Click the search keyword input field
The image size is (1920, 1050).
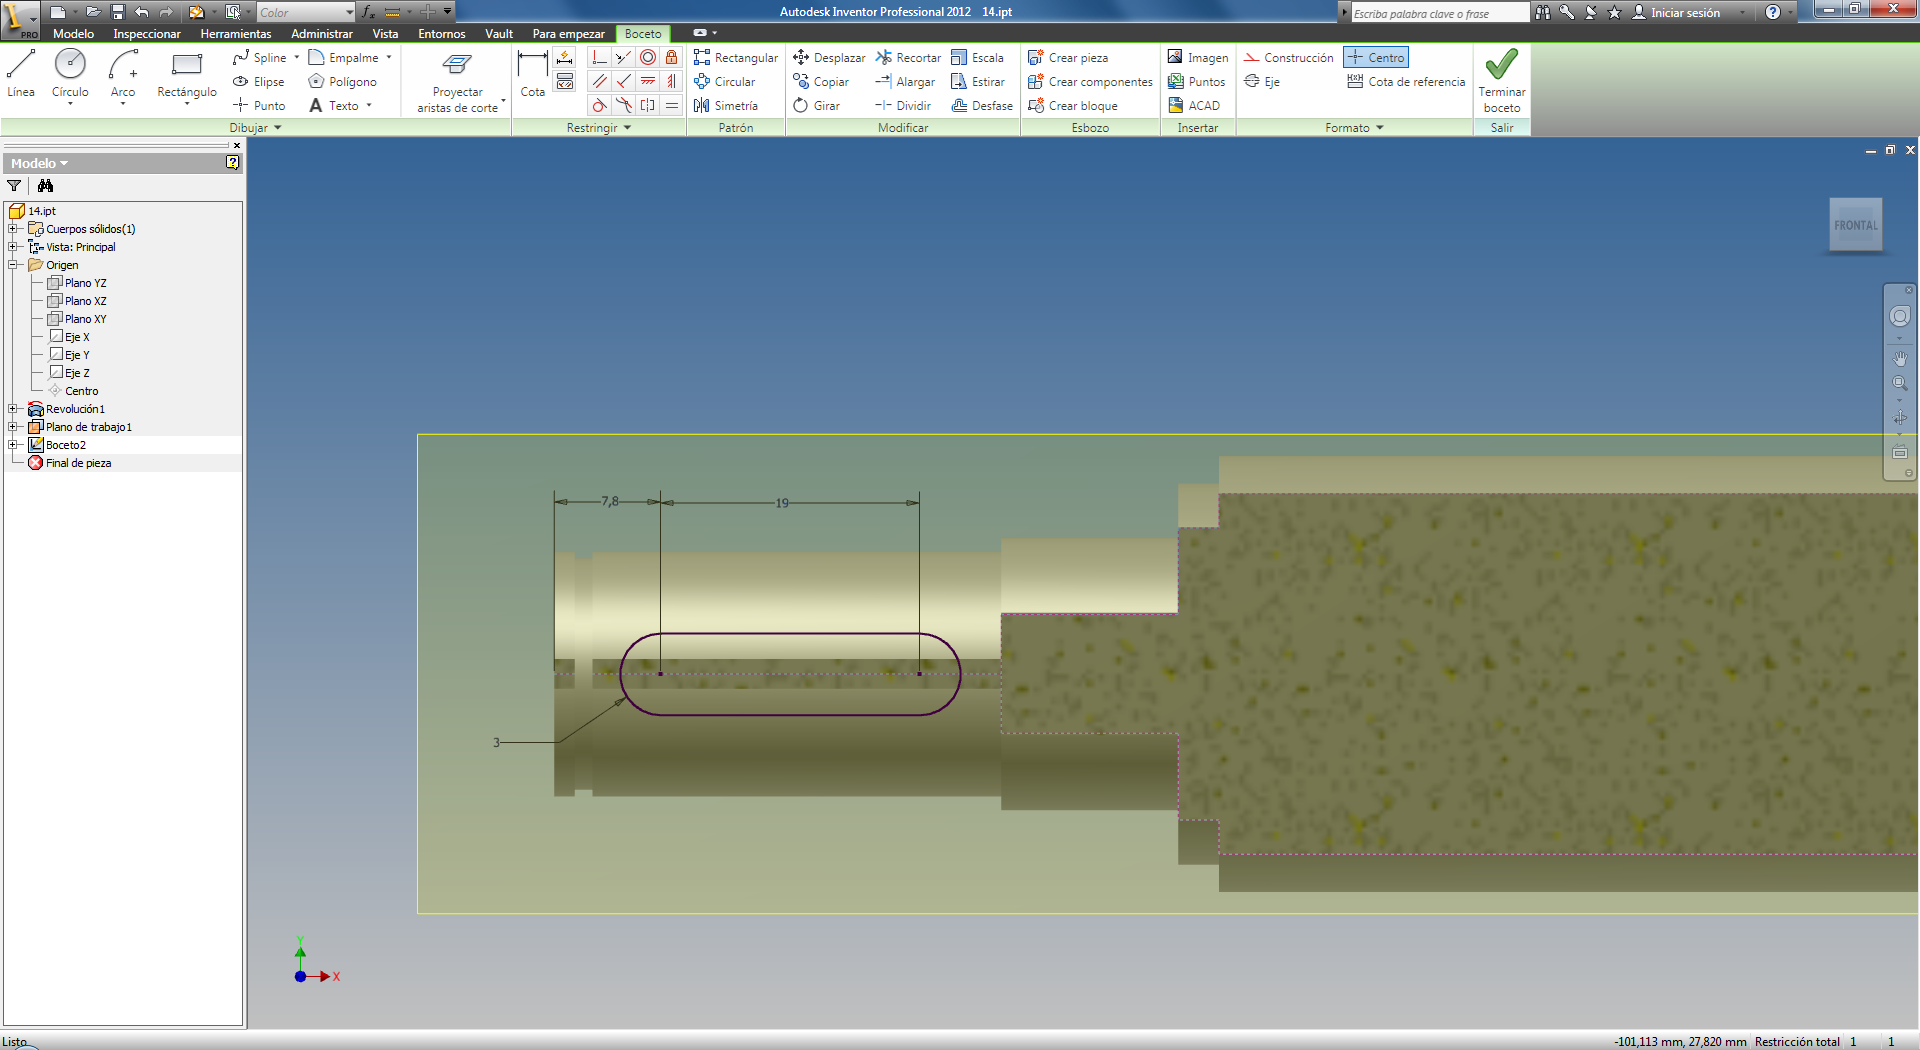click(1439, 13)
